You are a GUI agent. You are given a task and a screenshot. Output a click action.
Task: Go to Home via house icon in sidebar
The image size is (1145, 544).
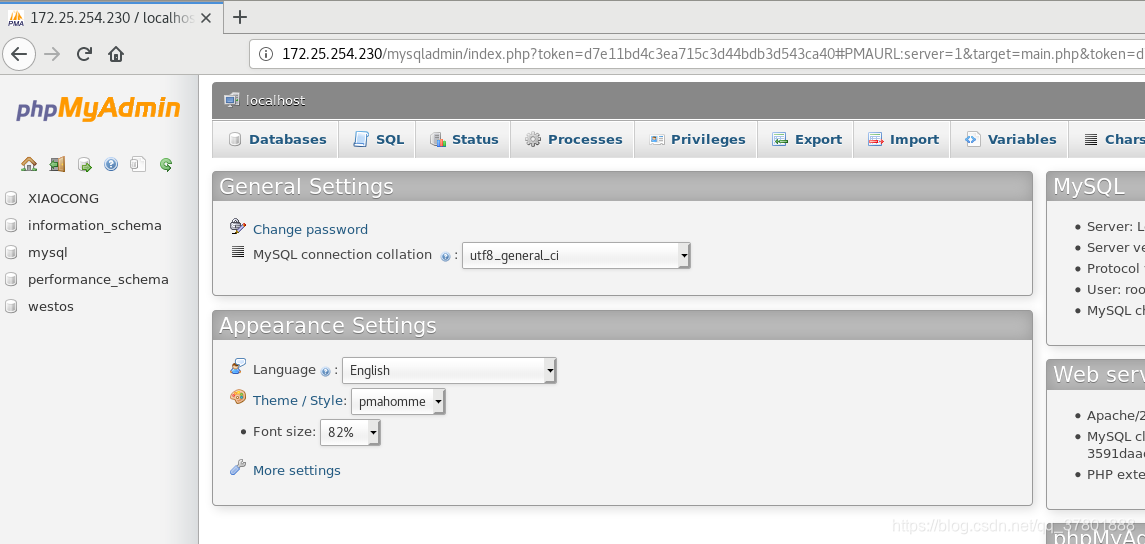(x=29, y=164)
